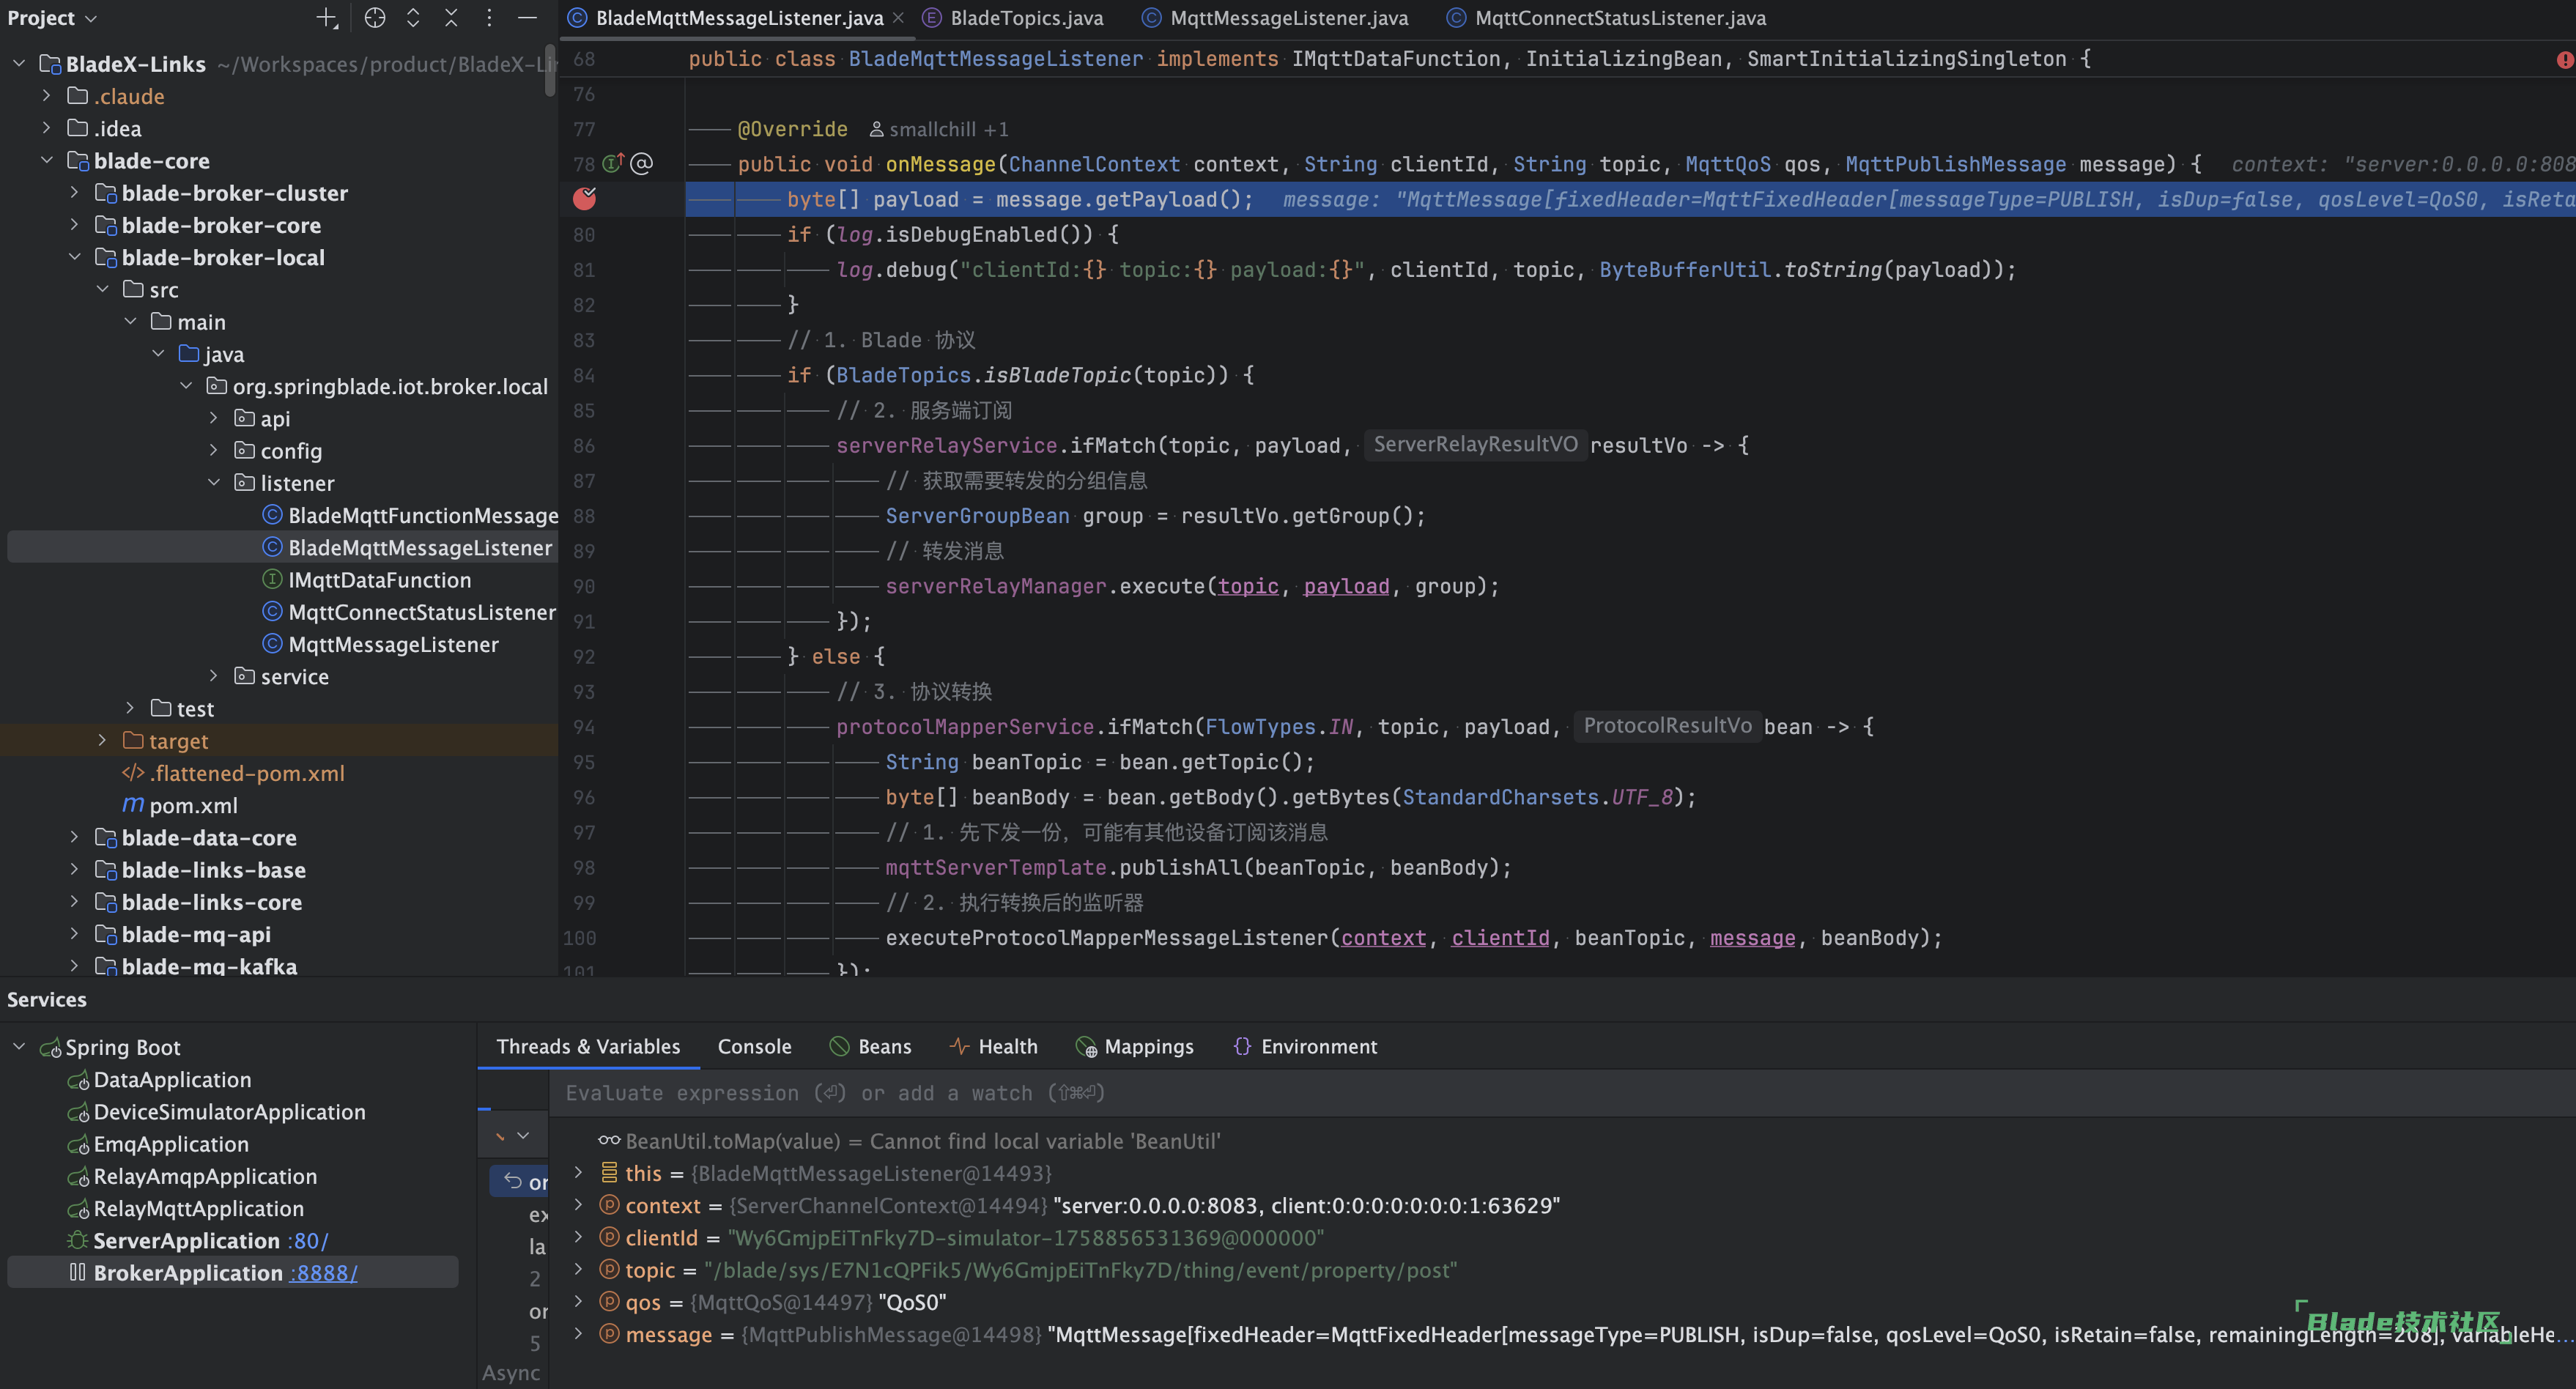
Task: Click the red error indicator in editor
Action: [x=2564, y=60]
